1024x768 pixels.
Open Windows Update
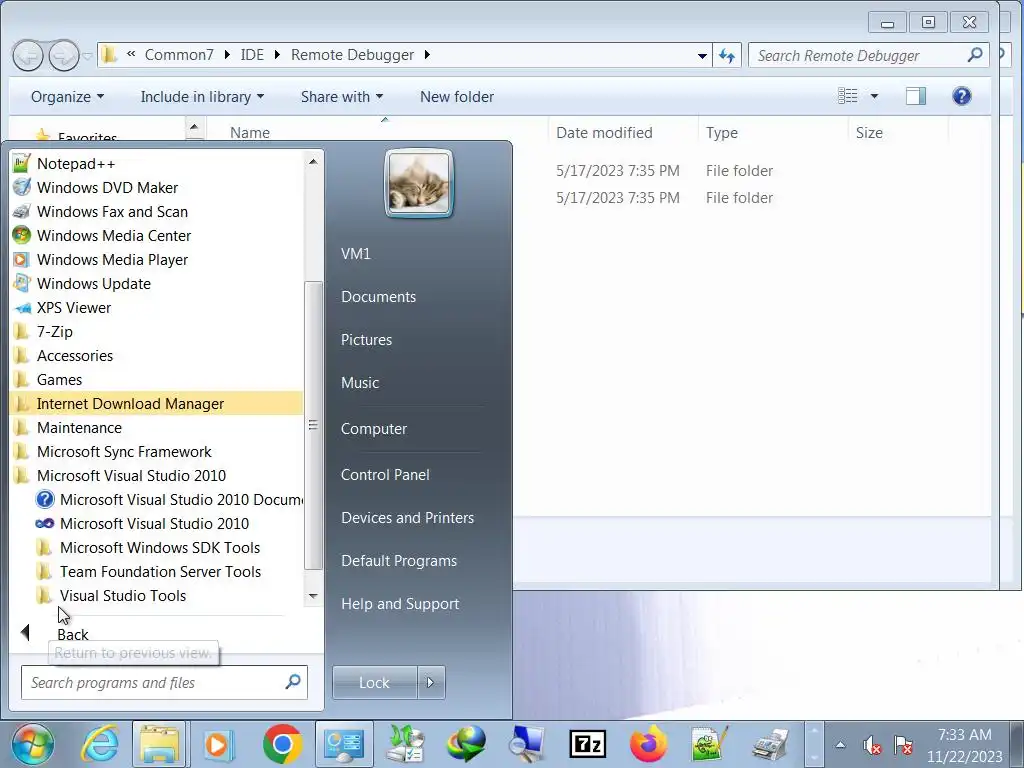click(93, 284)
